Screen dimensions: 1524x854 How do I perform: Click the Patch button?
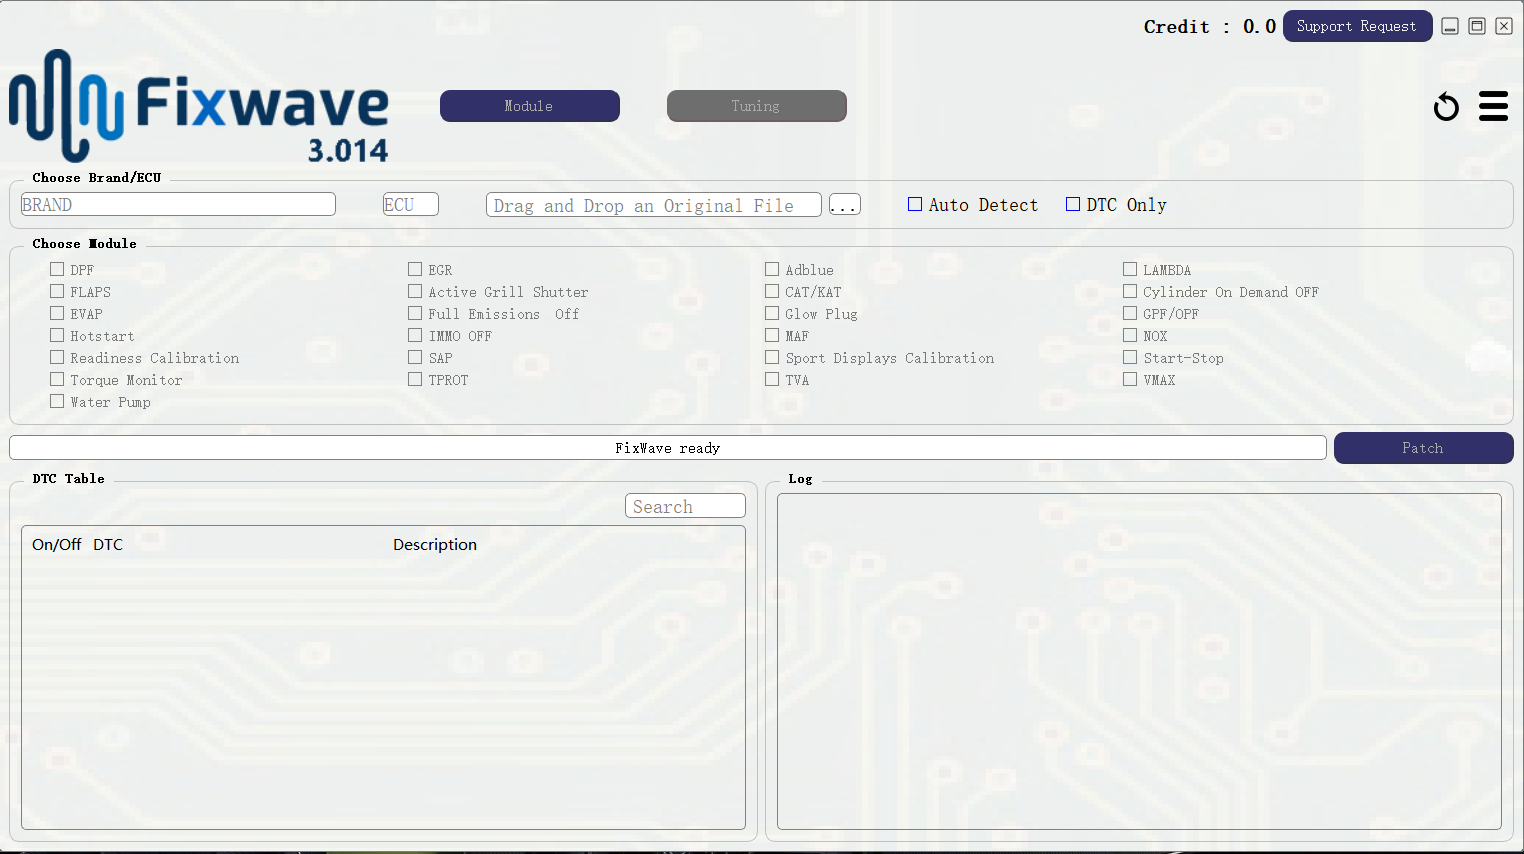[1423, 448]
